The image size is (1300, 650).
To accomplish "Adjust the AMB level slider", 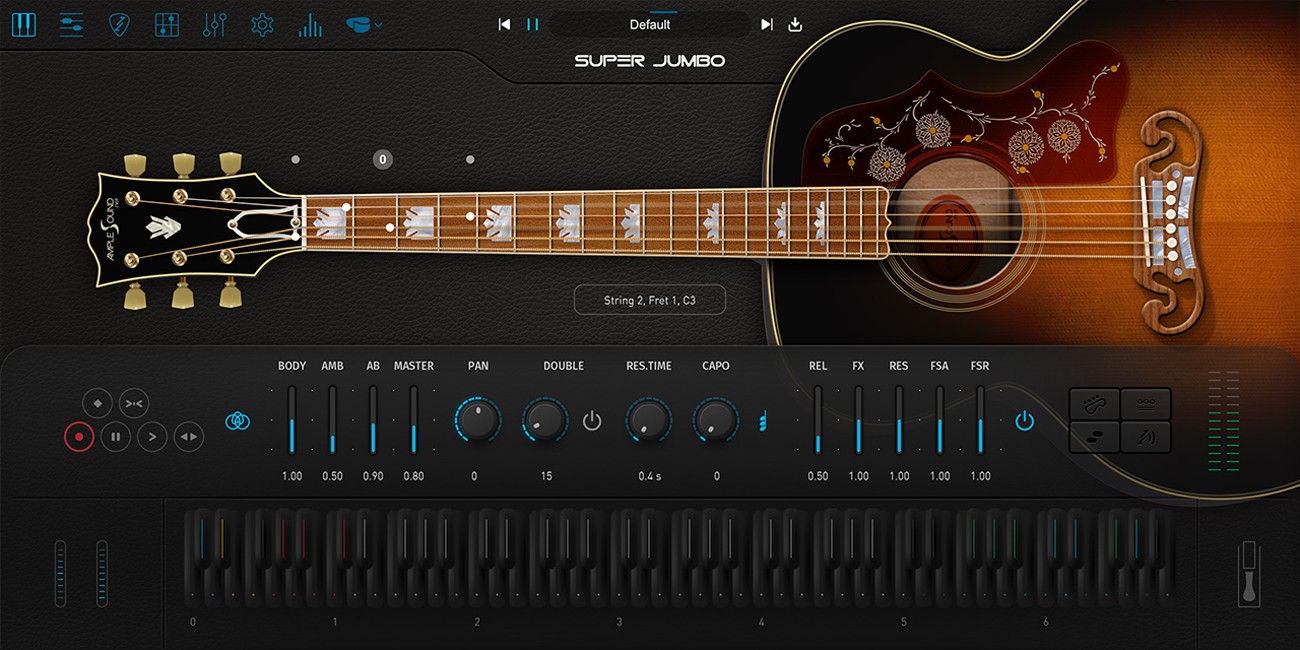I will (333, 420).
